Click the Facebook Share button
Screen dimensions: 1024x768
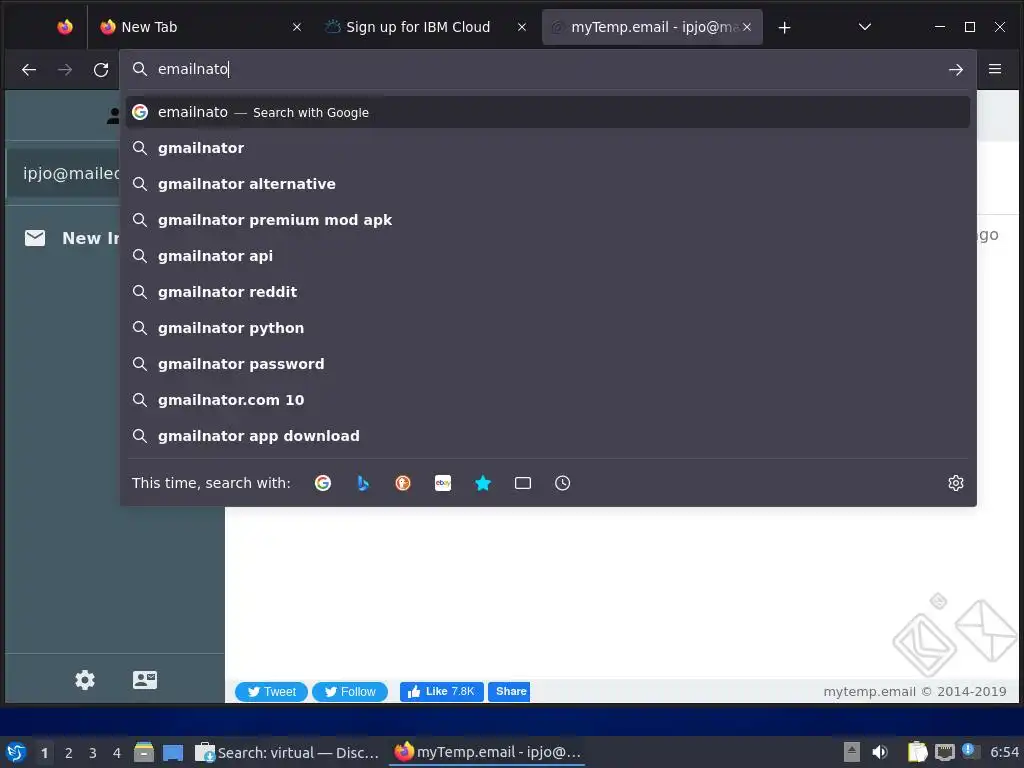pos(509,692)
